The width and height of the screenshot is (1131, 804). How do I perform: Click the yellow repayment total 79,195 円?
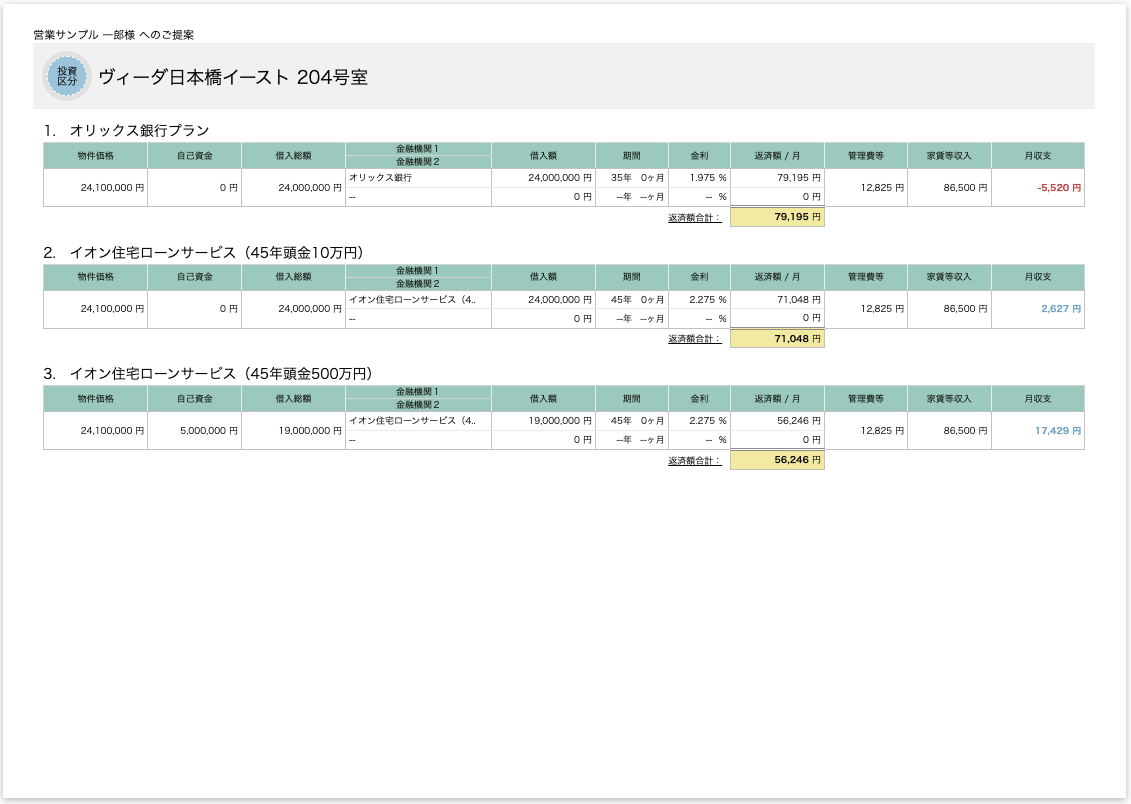coord(777,217)
